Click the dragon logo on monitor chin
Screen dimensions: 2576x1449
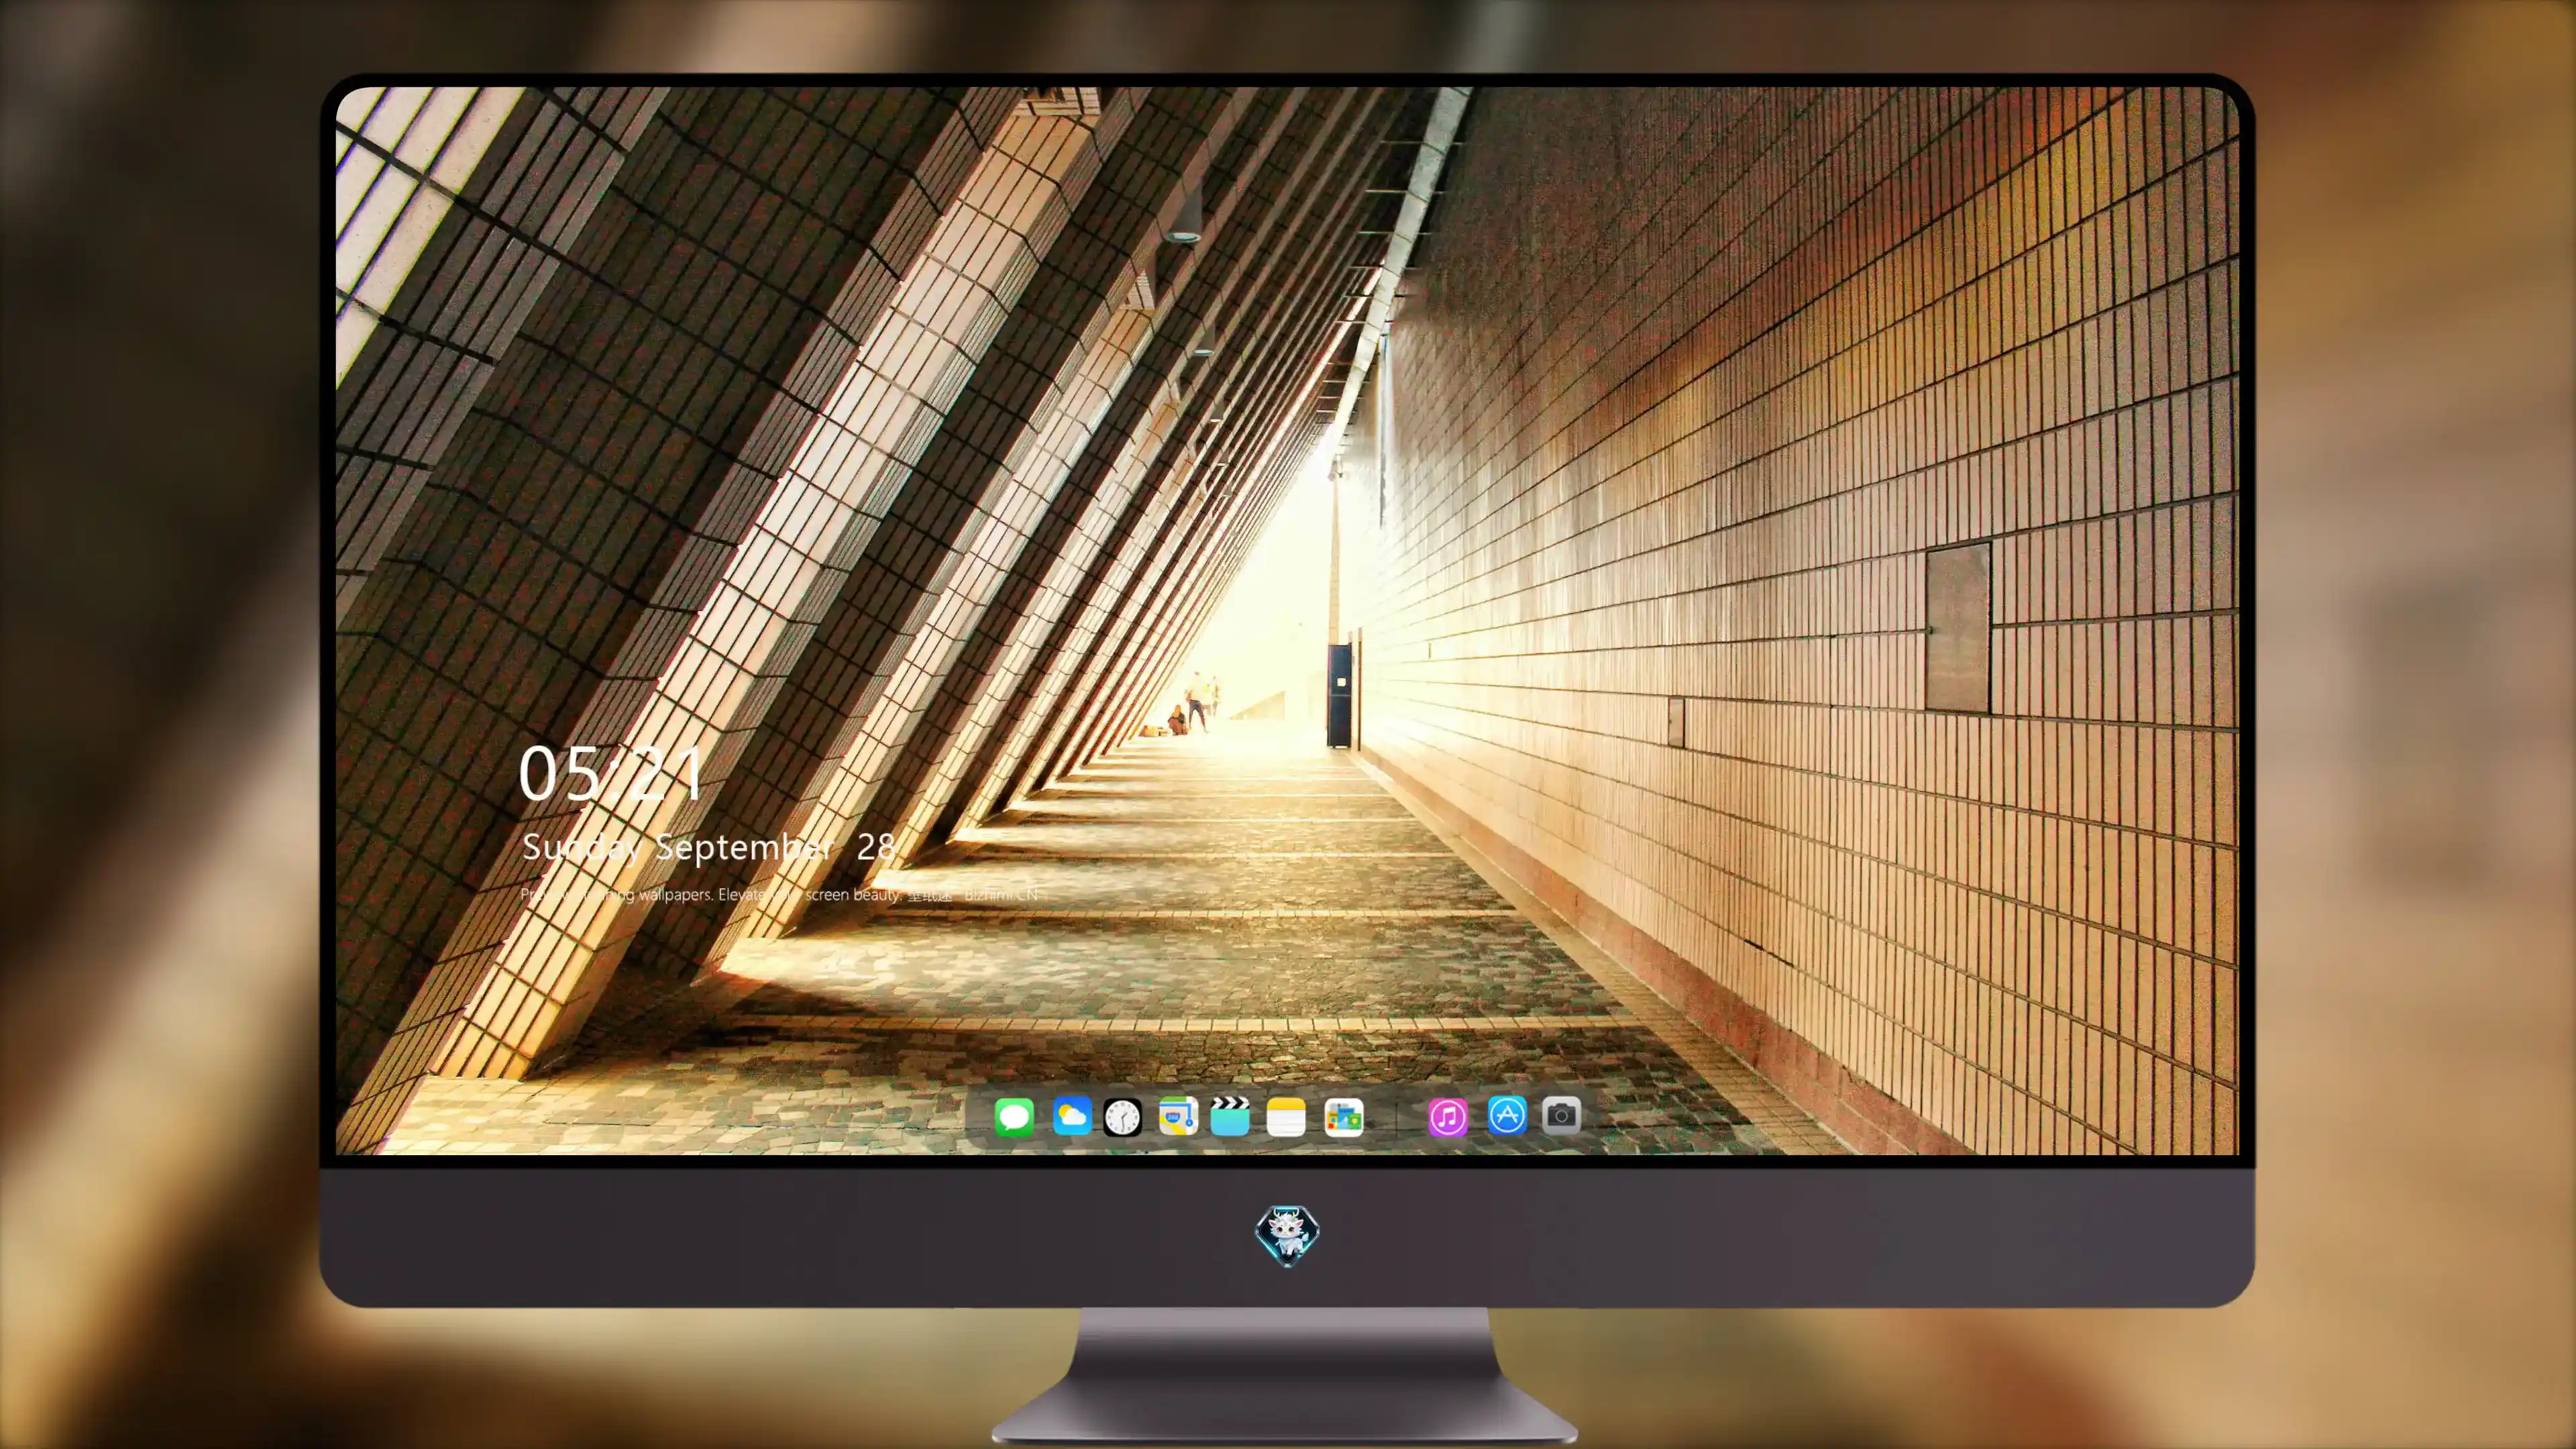tap(1287, 1235)
